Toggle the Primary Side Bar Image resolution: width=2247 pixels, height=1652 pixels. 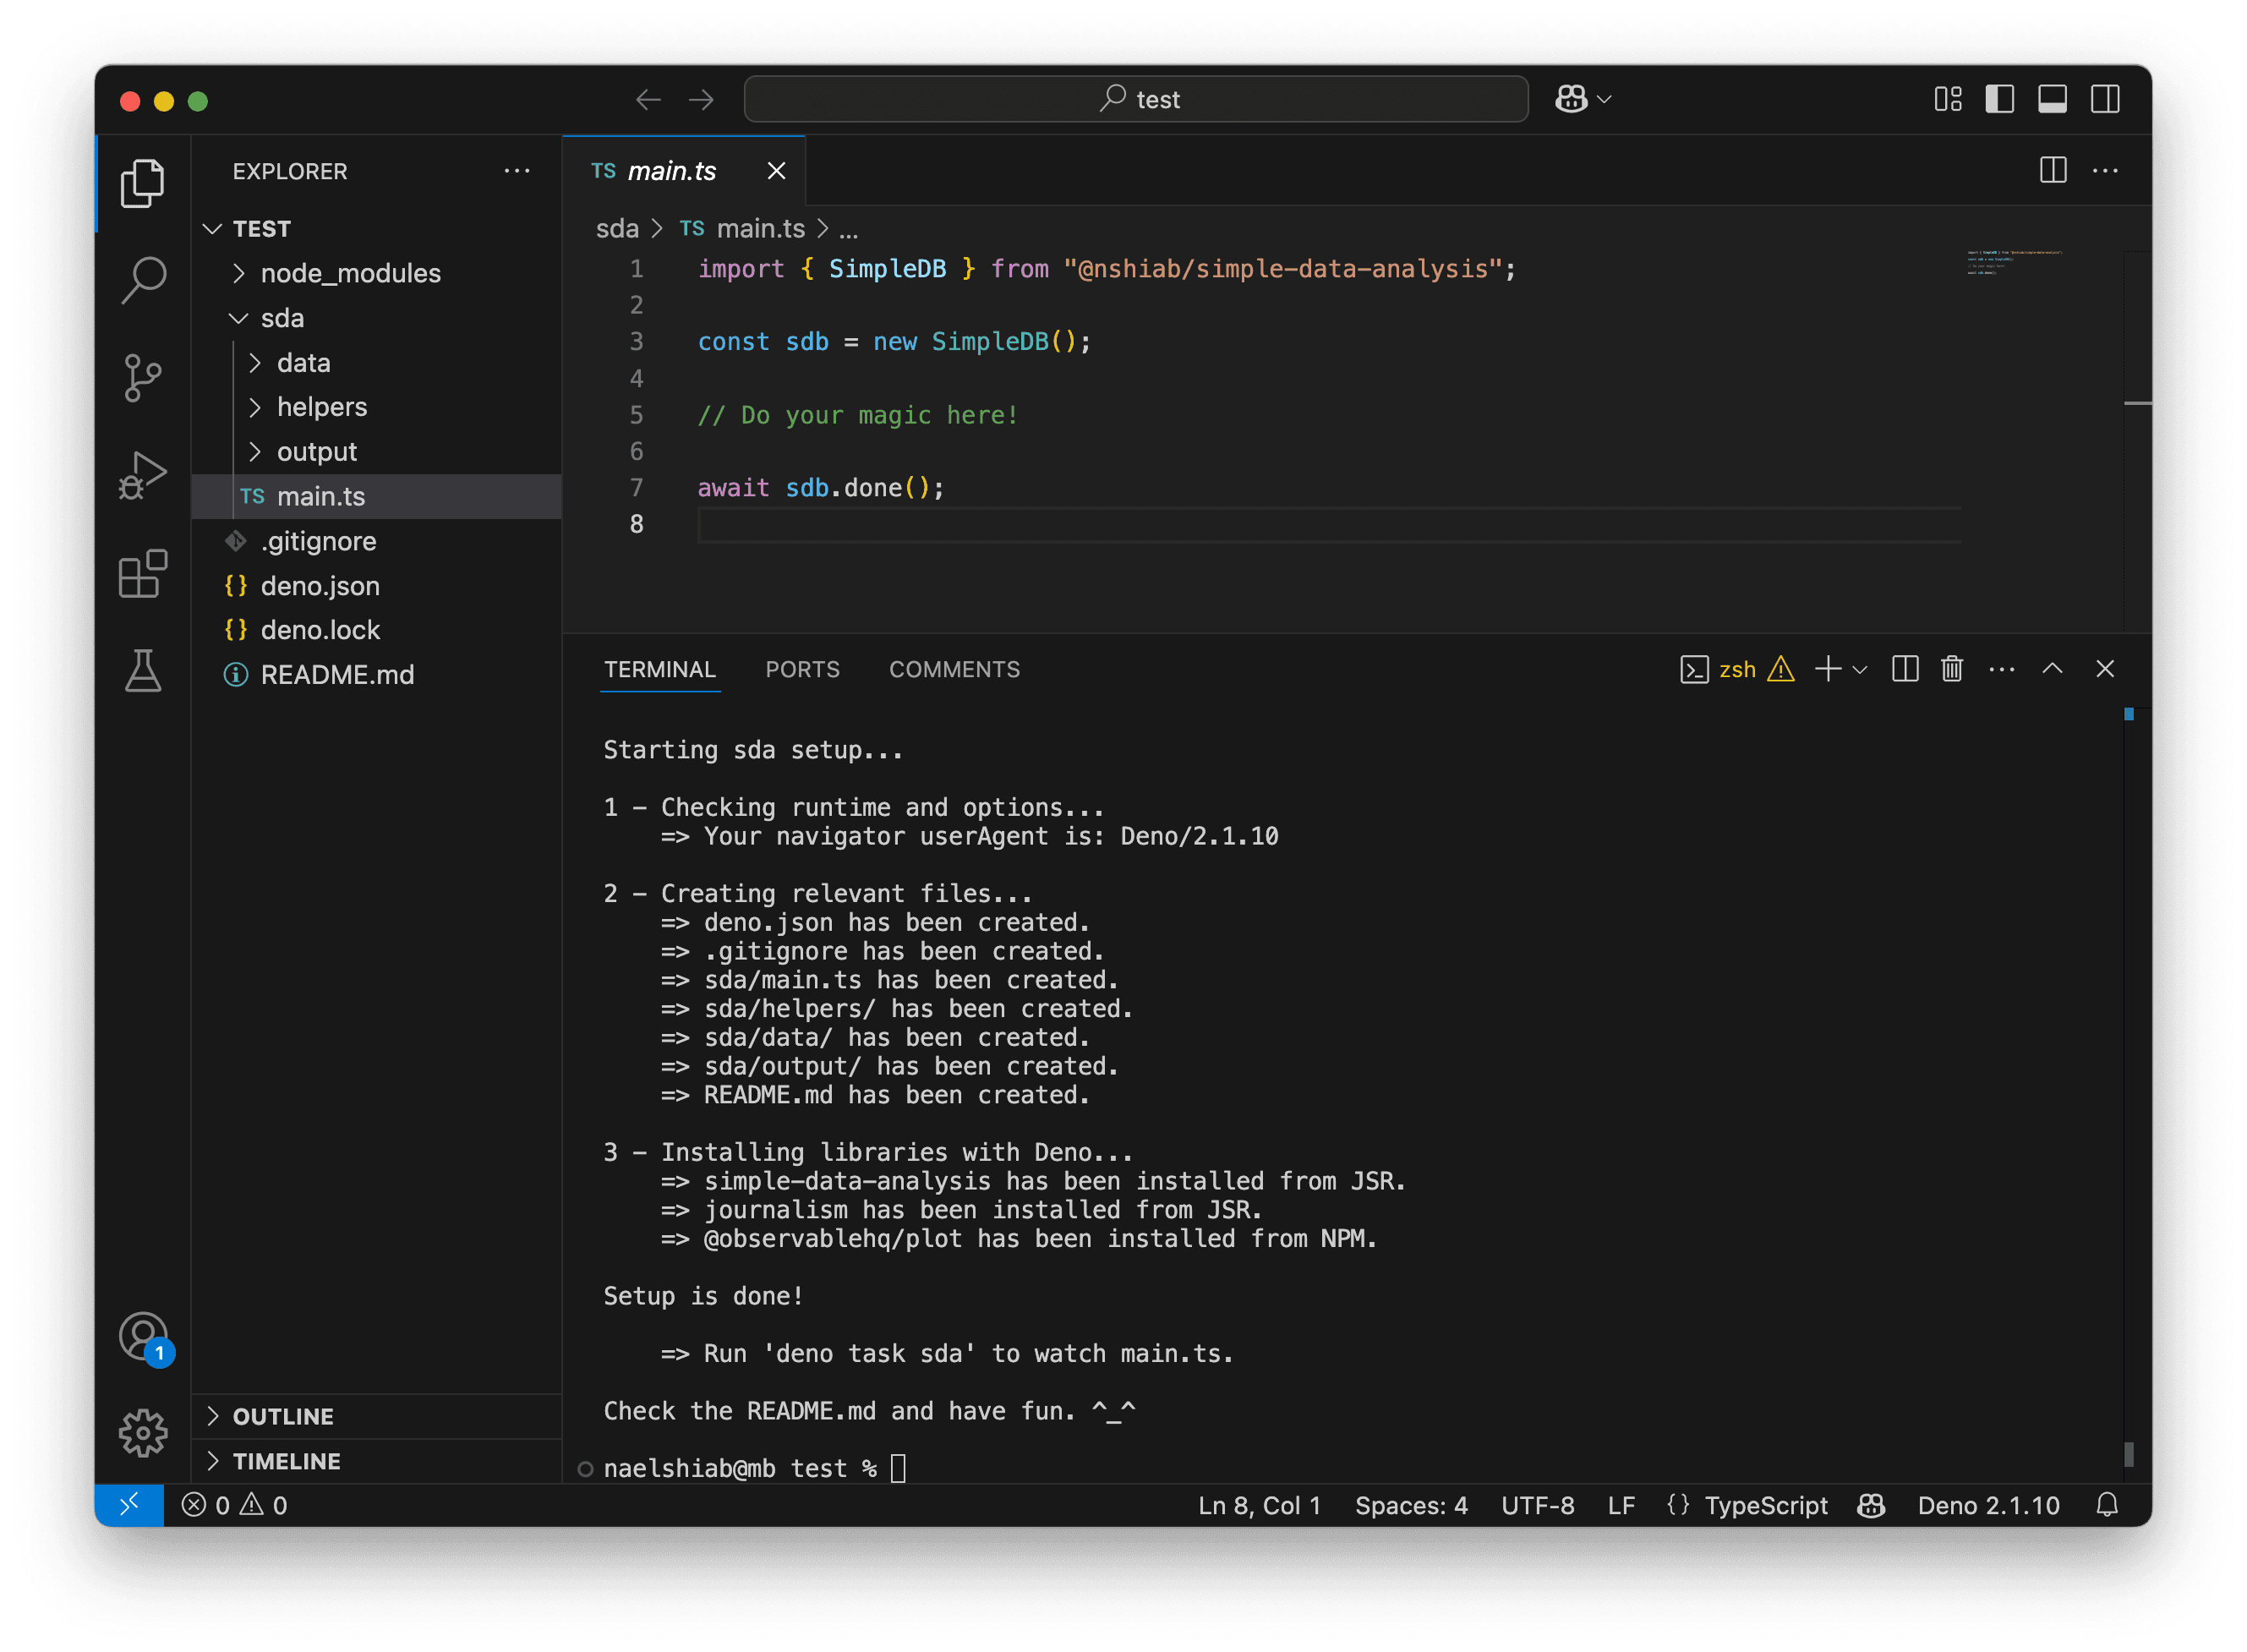pos(2000,99)
